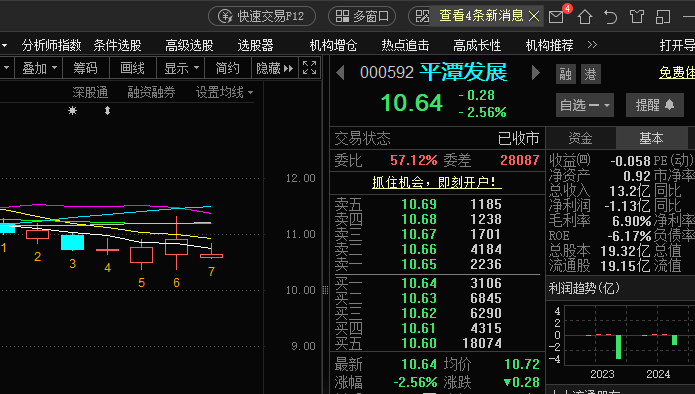Click the 均价 value 10.72
Screen dimensions: 695x394
pos(522,364)
